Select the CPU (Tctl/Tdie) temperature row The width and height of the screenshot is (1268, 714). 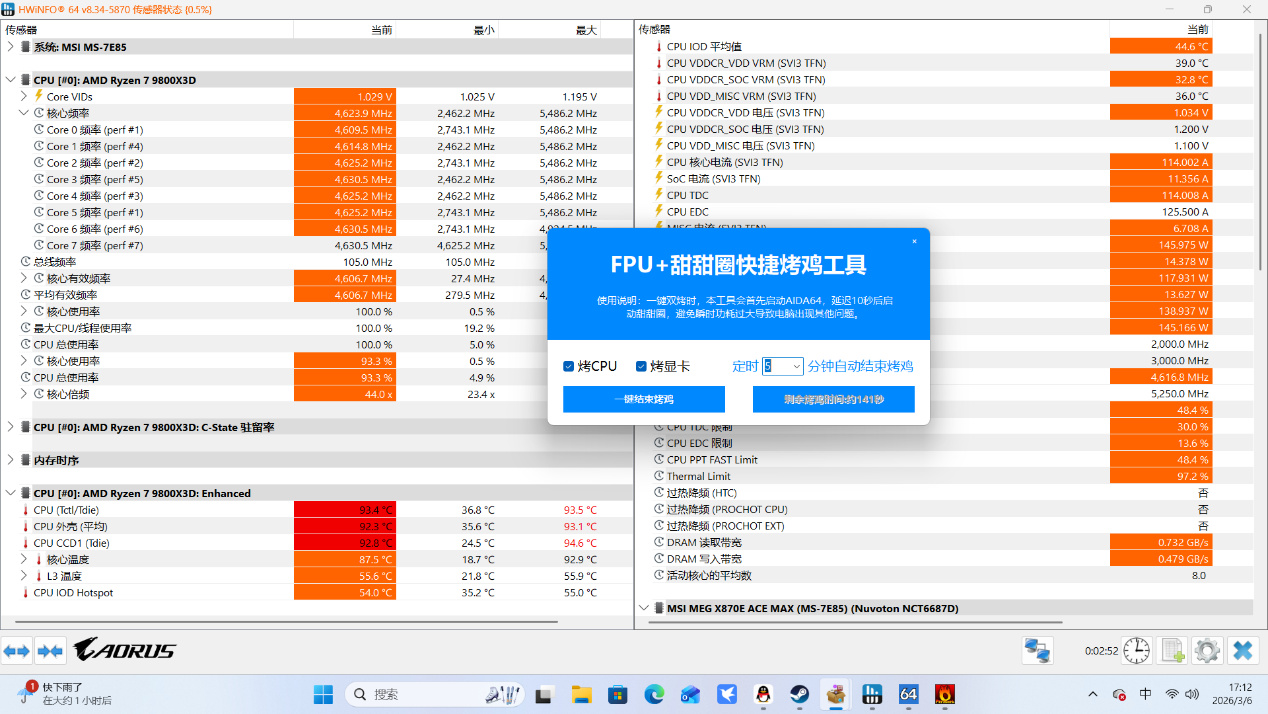[316, 509]
